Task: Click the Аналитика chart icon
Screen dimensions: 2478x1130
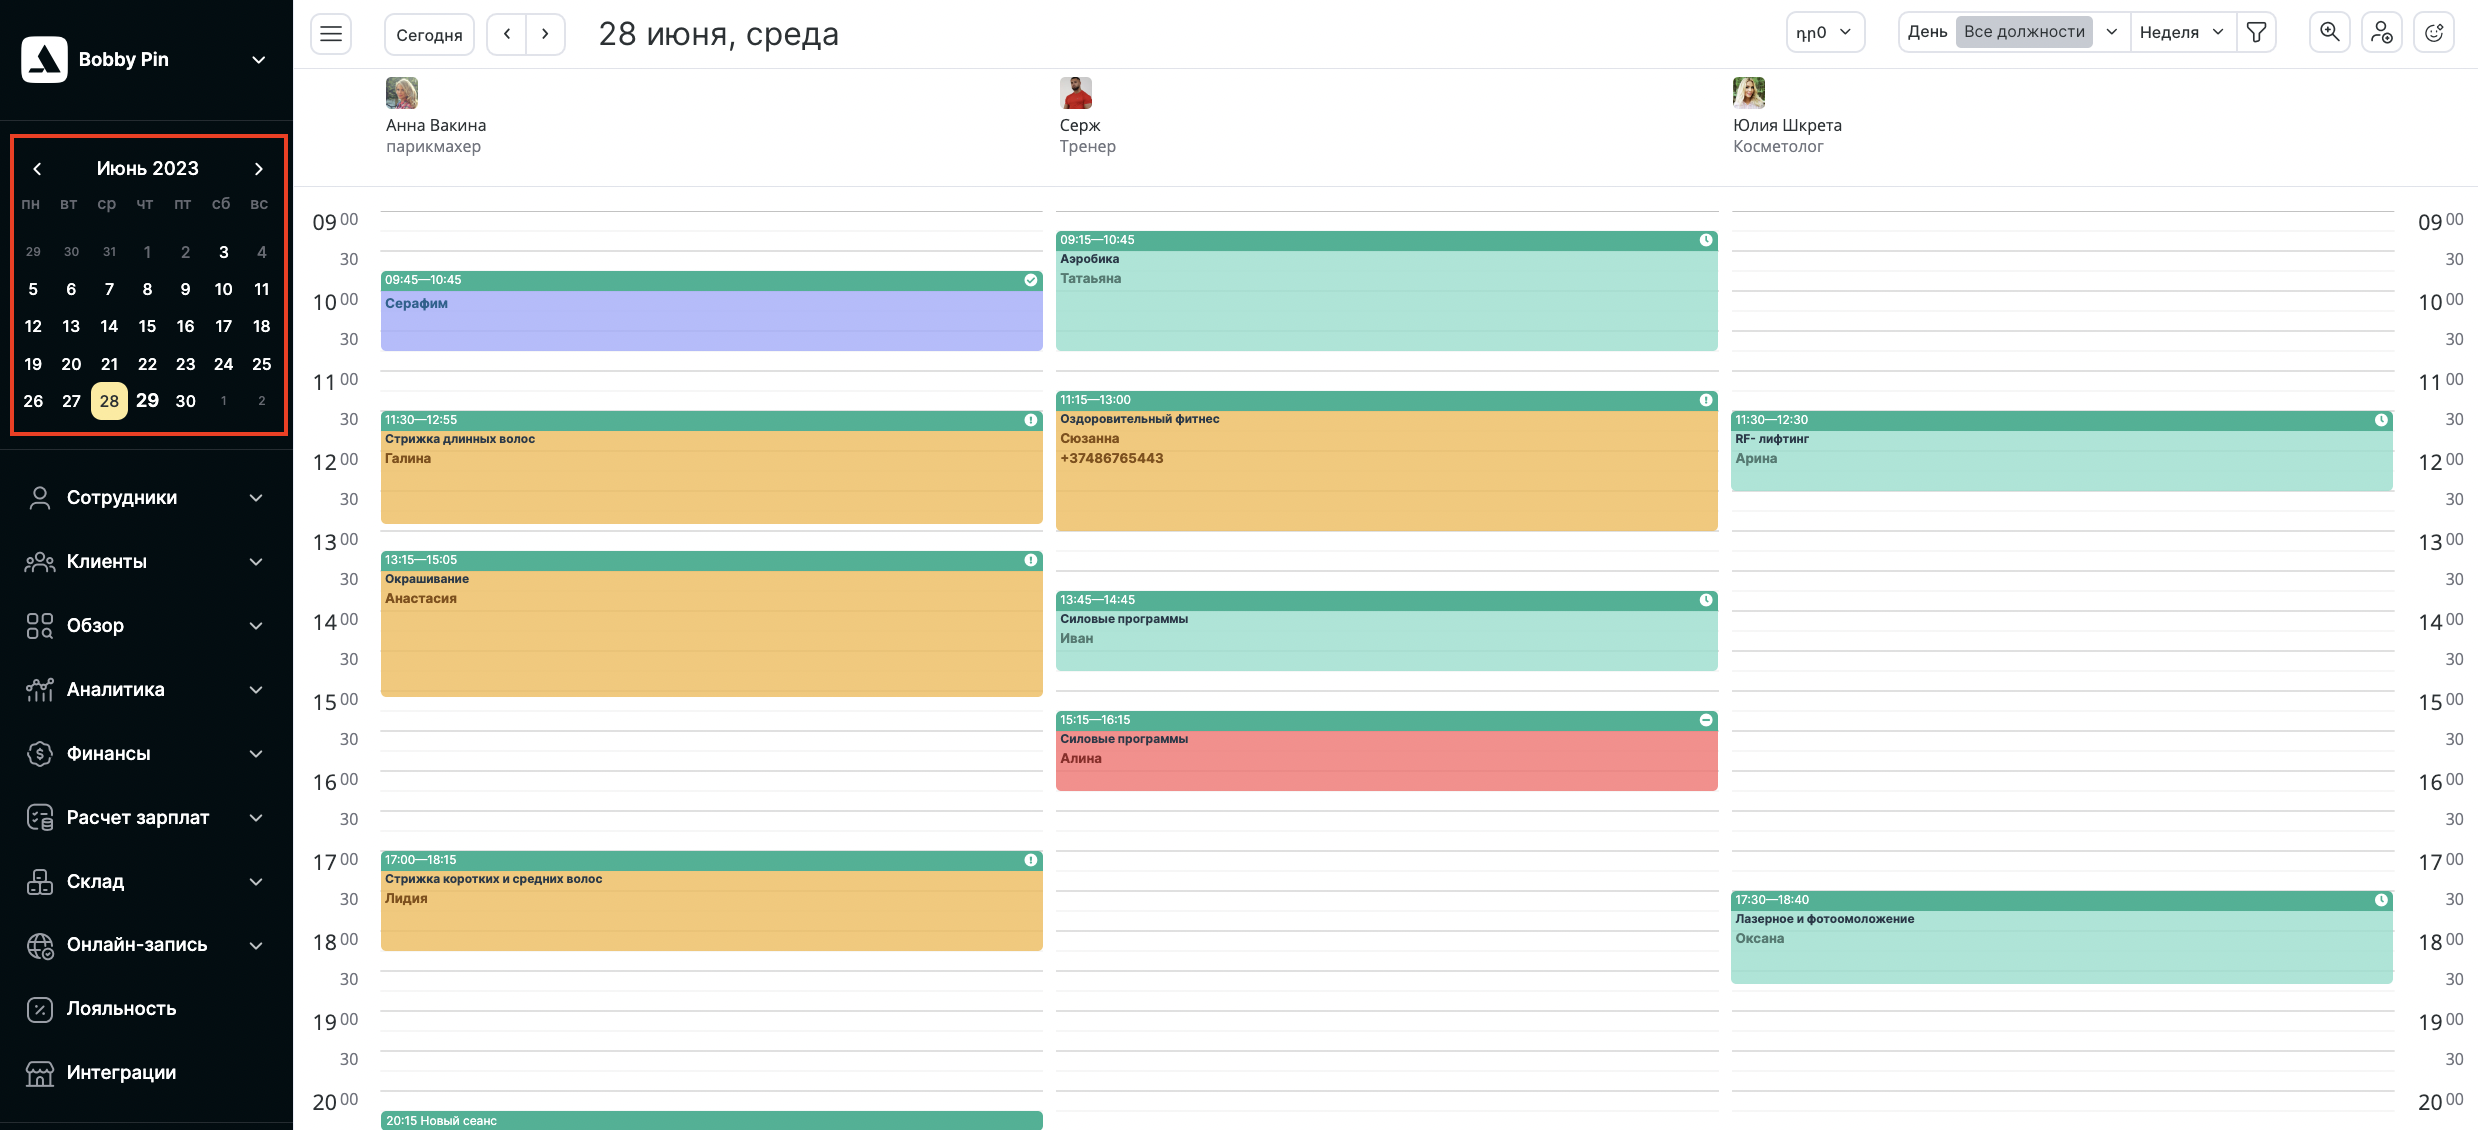Action: click(x=40, y=690)
